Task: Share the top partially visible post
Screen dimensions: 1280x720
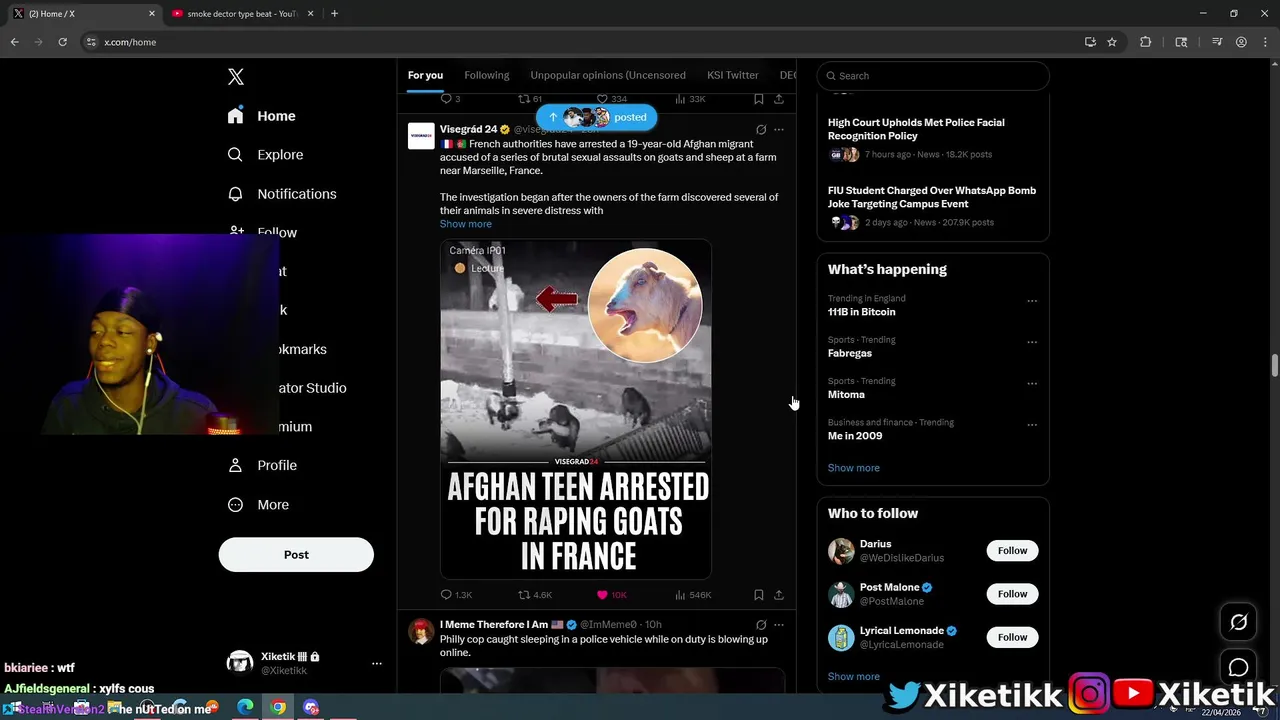Action: [779, 99]
